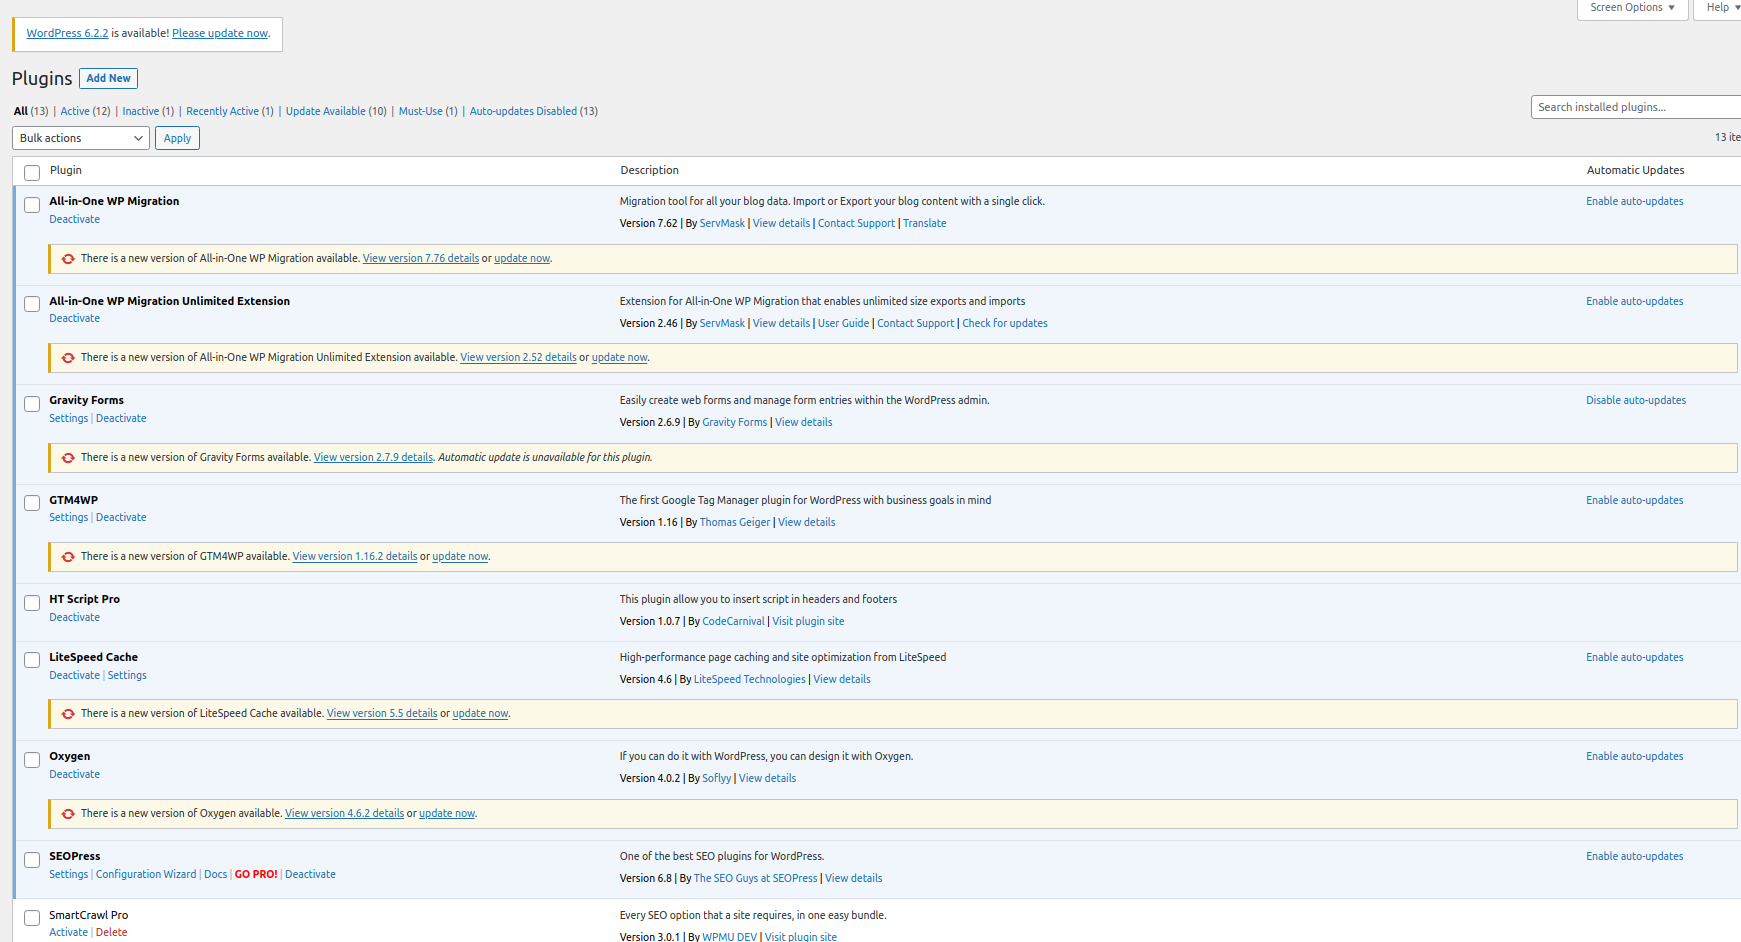Check the HT Script Pro checkbox
Image resolution: width=1741 pixels, height=942 pixels.
[32, 603]
